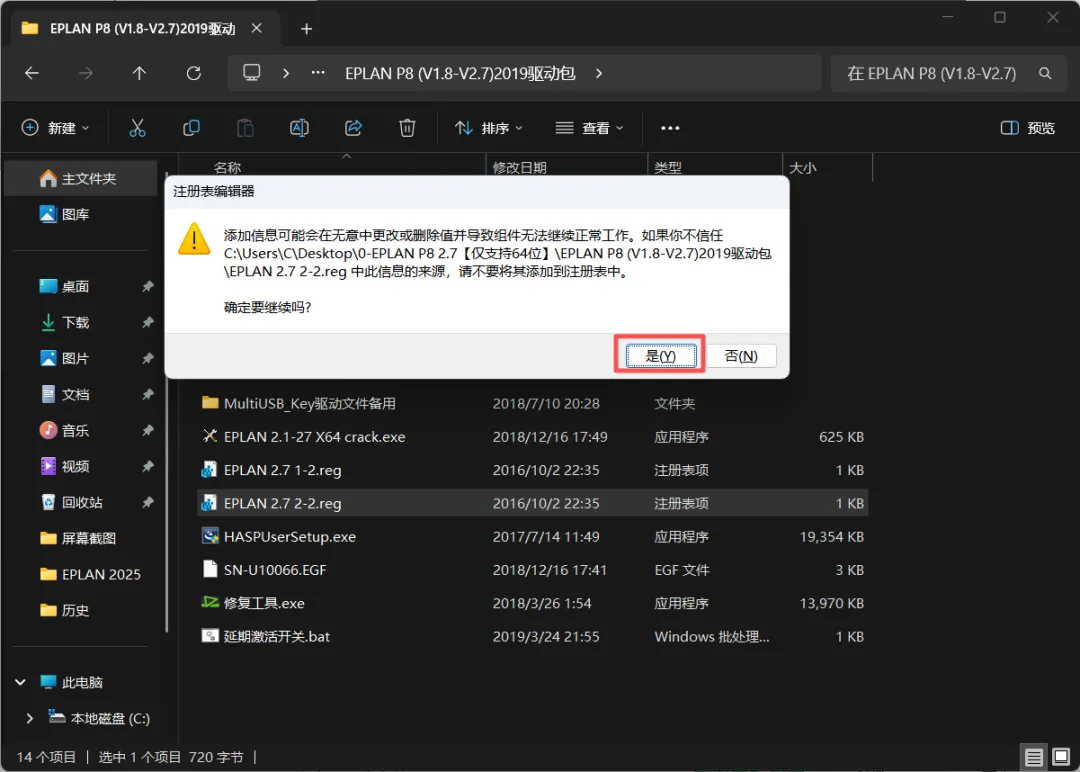Open the 排序 sort dropdown
Image resolution: width=1080 pixels, height=772 pixels.
point(489,128)
